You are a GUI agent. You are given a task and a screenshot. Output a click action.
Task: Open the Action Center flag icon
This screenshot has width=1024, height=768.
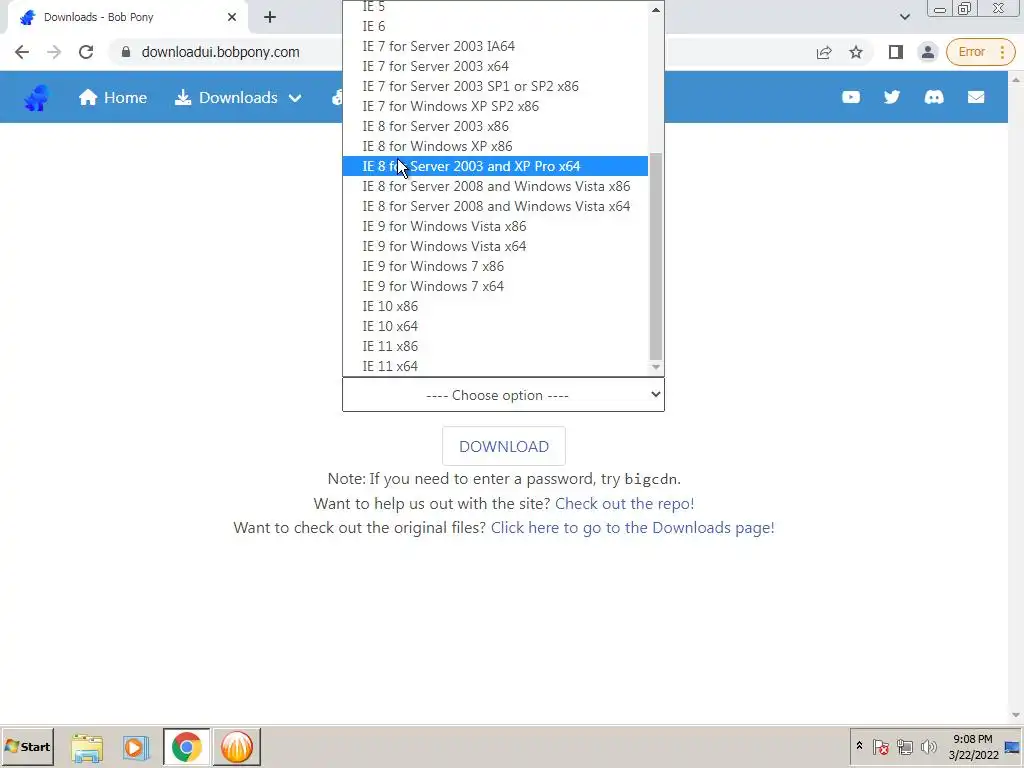click(x=881, y=746)
